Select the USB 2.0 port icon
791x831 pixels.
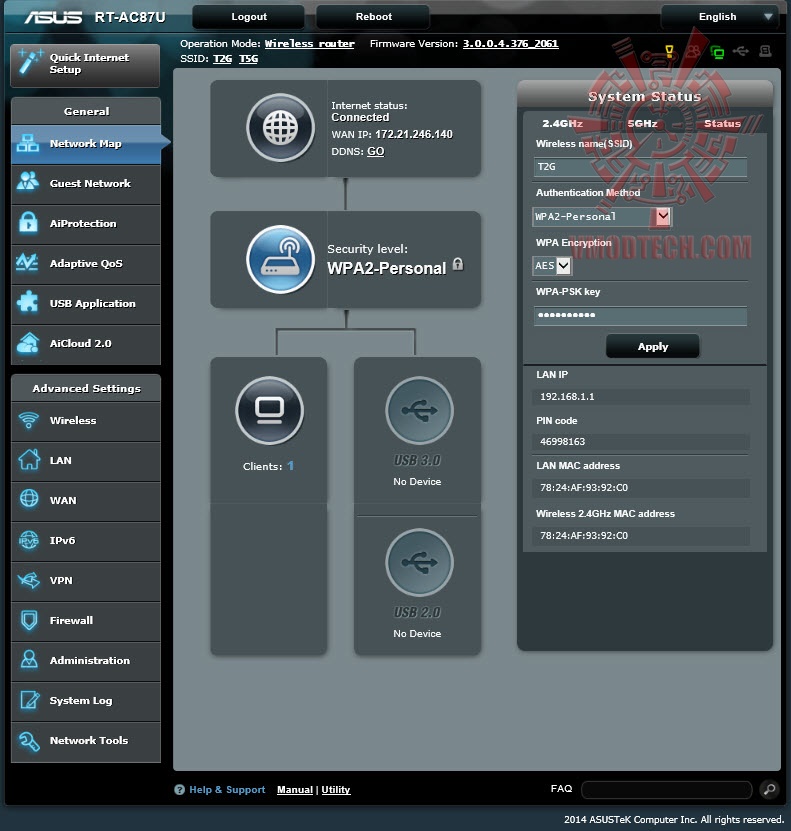(x=419, y=562)
